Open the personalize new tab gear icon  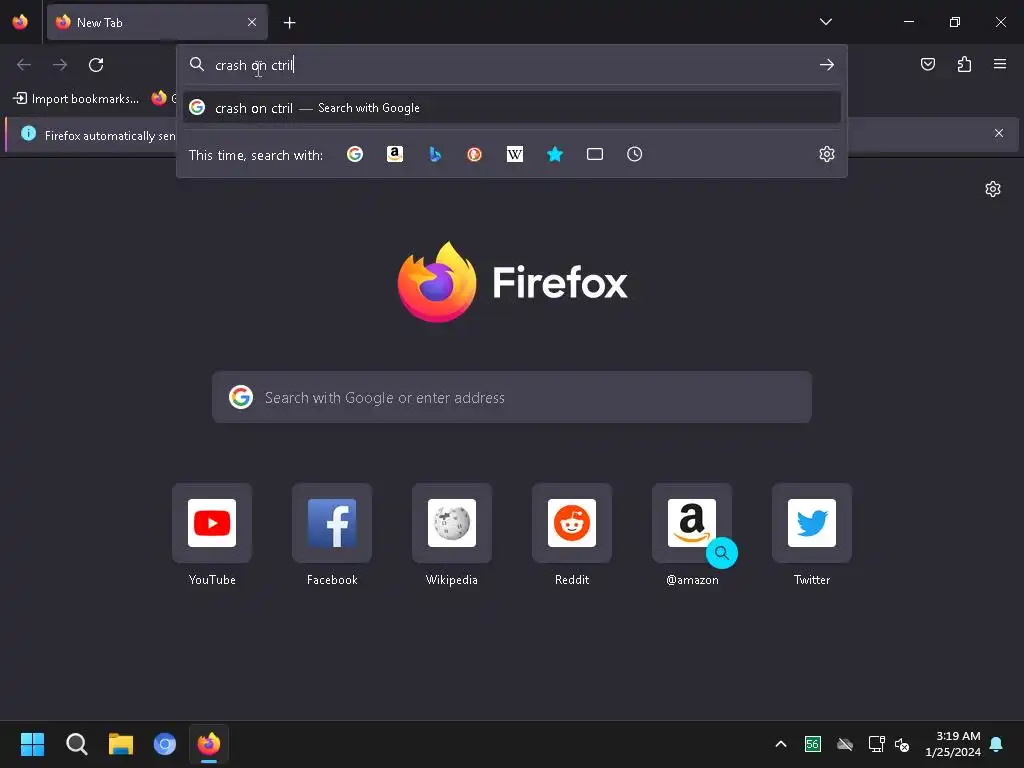click(x=993, y=189)
